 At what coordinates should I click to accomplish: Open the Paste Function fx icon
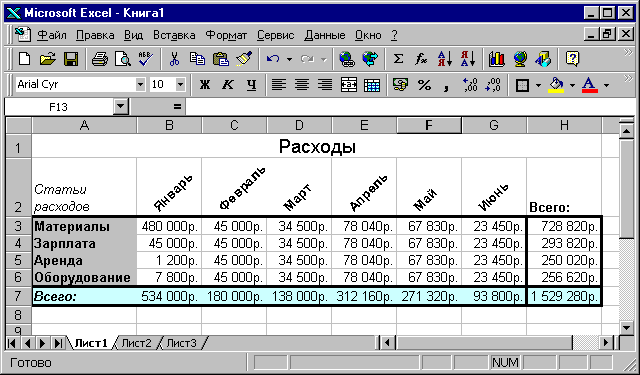point(421,59)
